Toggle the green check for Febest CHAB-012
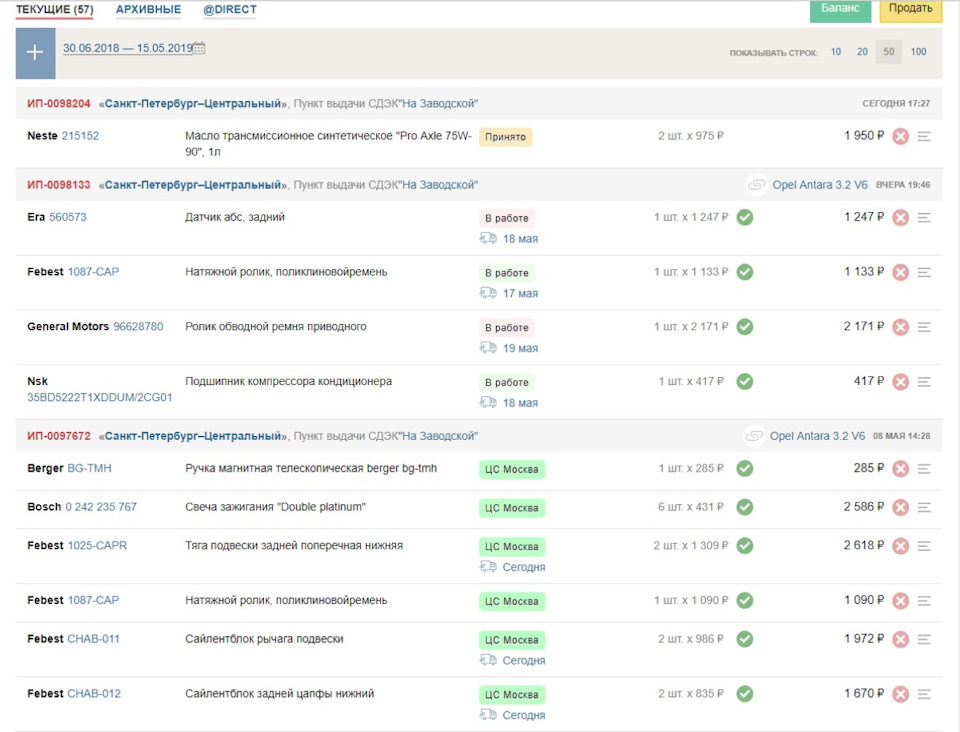This screenshot has height=732, width=960. 744,694
